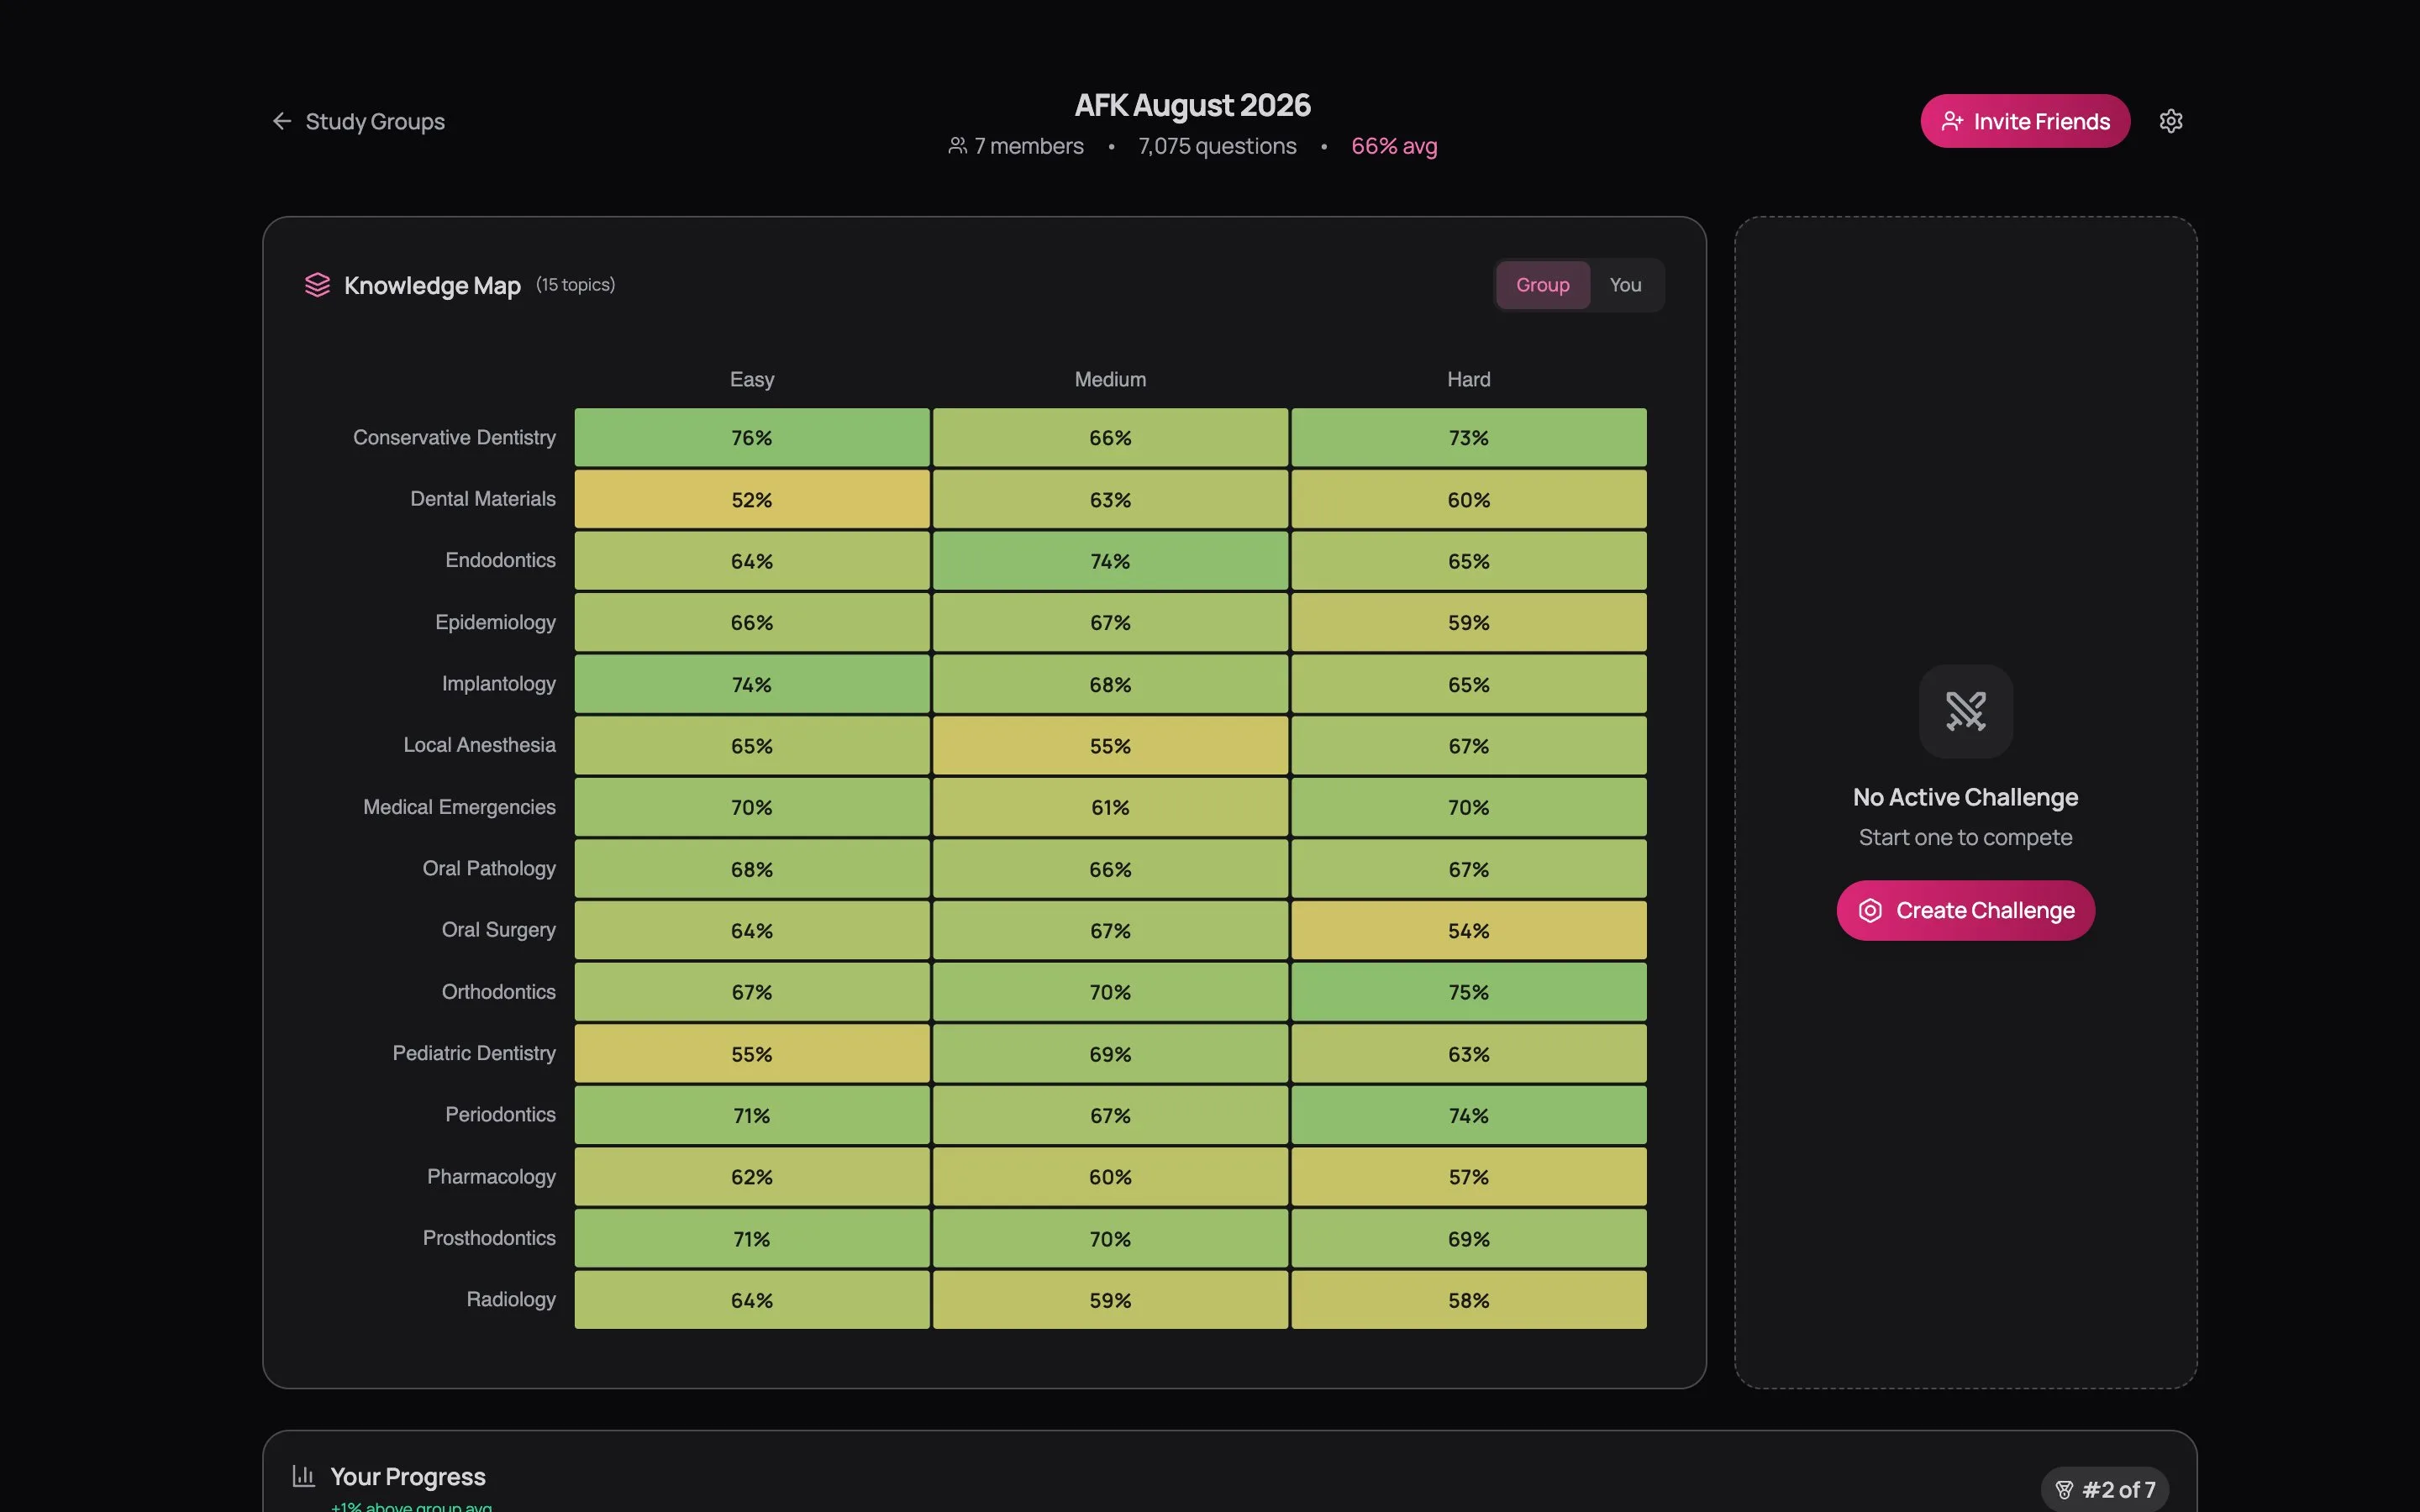This screenshot has width=2420, height=1512.
Task: Keep Group view selected in the toggle
Action: click(1543, 285)
